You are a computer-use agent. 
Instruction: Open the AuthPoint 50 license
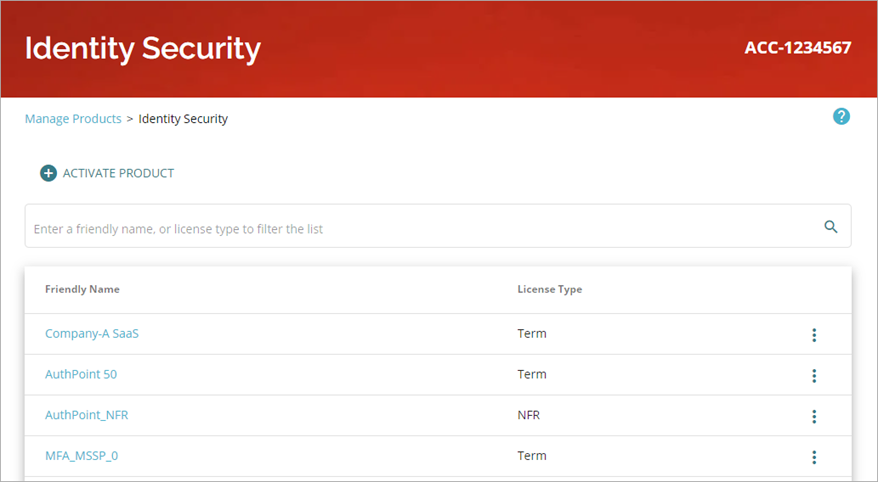coord(81,374)
